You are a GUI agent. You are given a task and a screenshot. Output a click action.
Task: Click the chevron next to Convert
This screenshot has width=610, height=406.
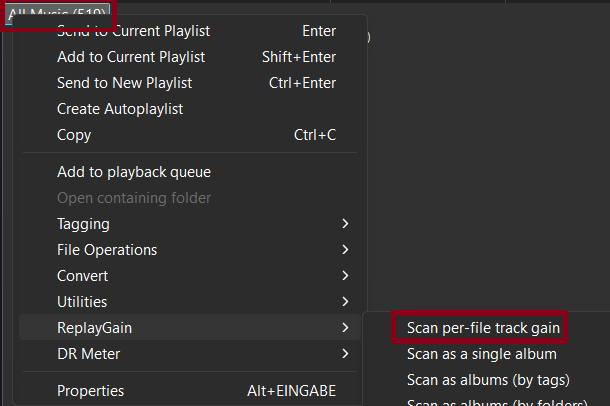[x=345, y=276]
